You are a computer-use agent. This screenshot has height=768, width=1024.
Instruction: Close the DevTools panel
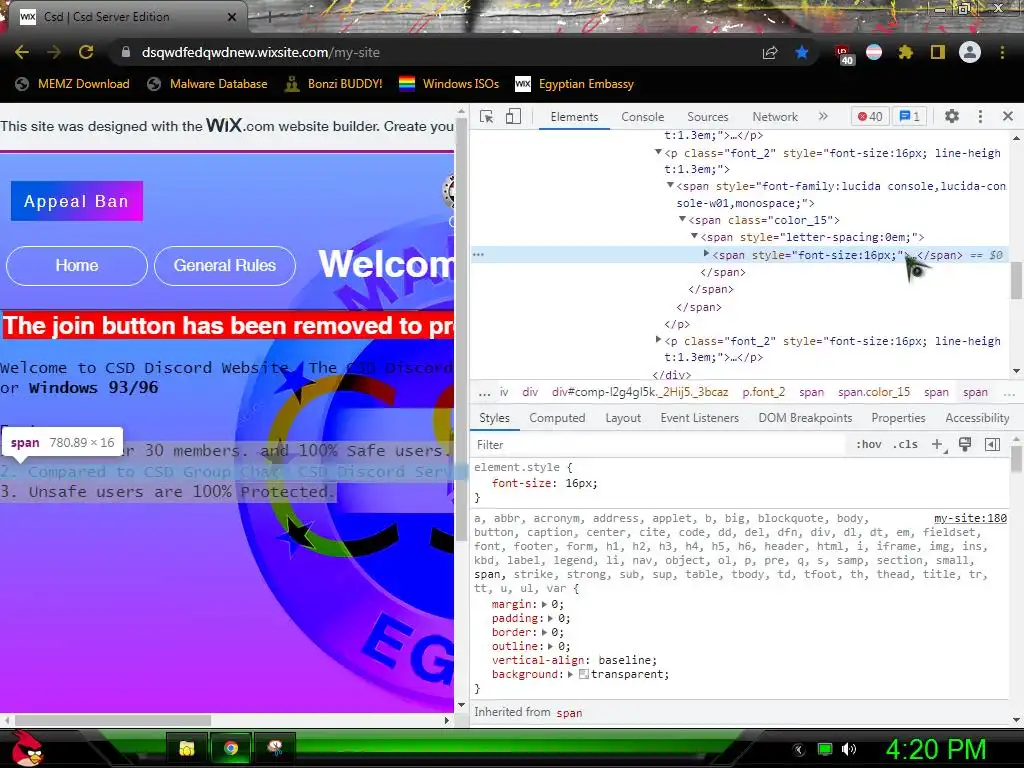(1008, 116)
